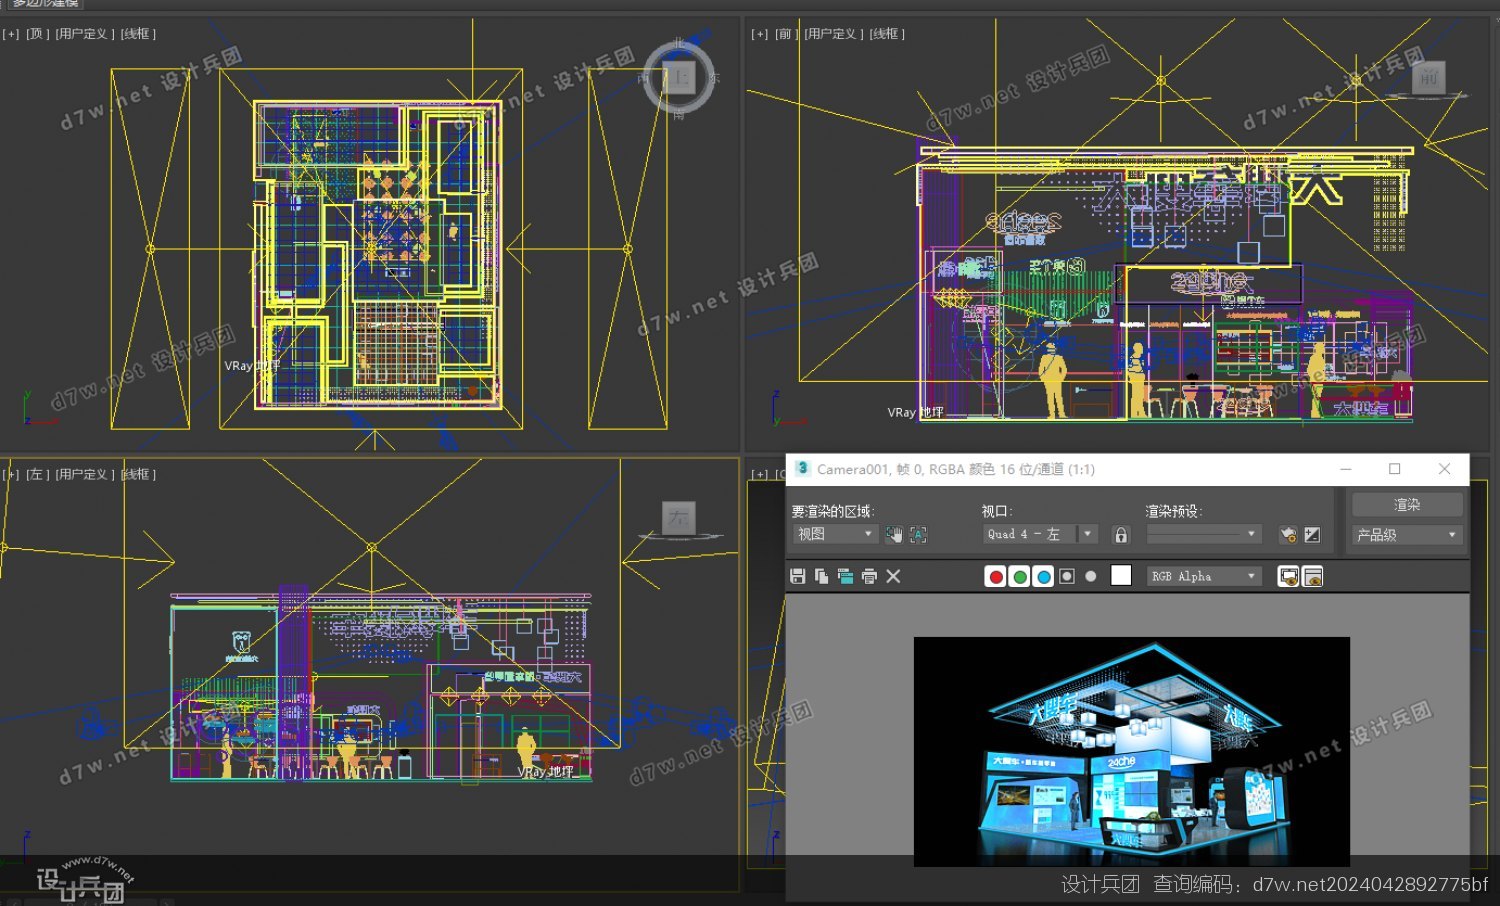Image resolution: width=1500 pixels, height=906 pixels.
Task: Close the Camera001 render window
Action: click(x=1444, y=469)
